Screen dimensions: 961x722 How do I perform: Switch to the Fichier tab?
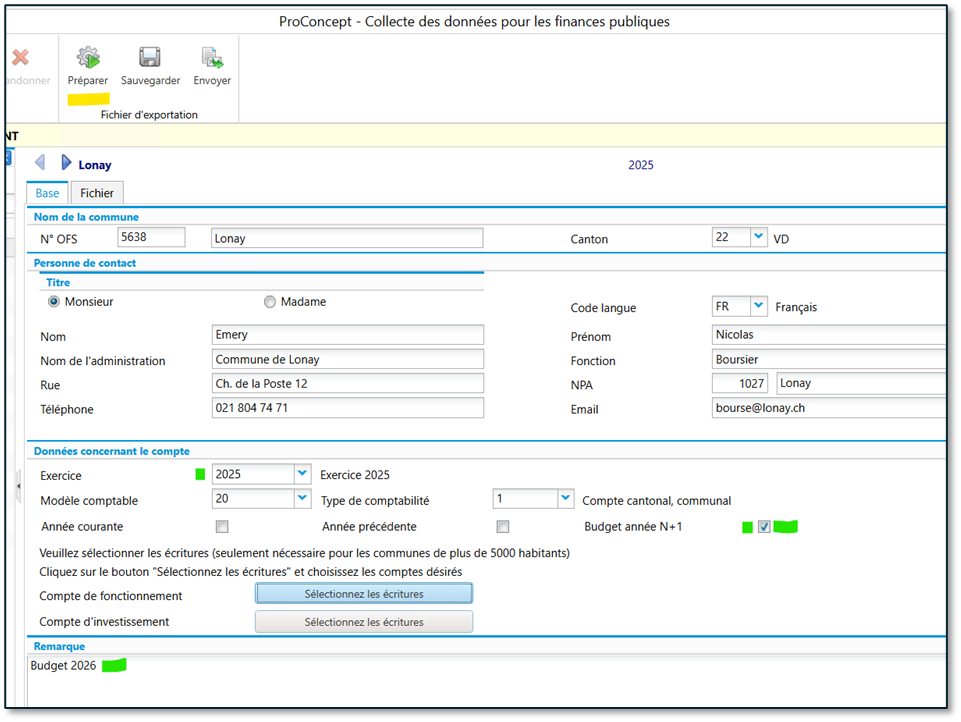97,193
